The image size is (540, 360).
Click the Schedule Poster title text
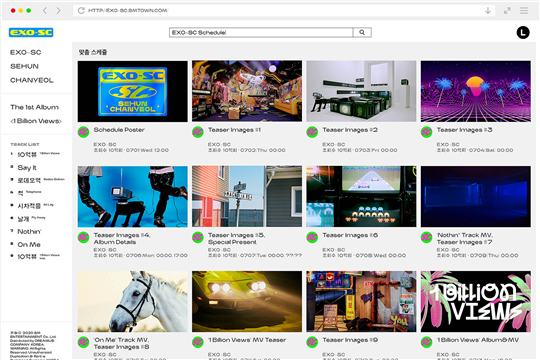pos(119,130)
